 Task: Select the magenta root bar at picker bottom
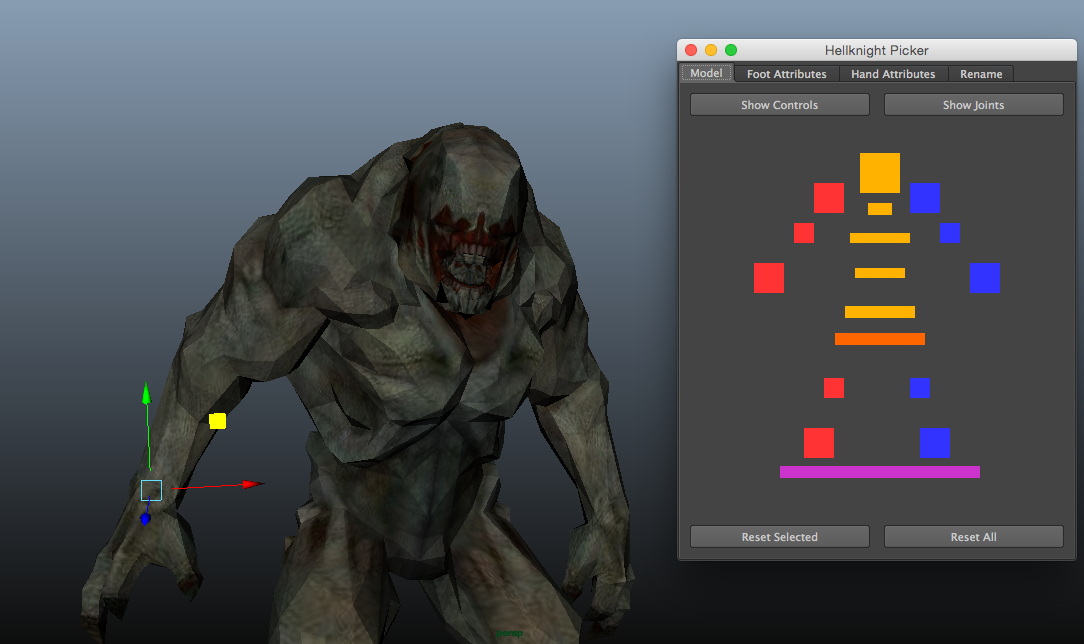coord(879,472)
